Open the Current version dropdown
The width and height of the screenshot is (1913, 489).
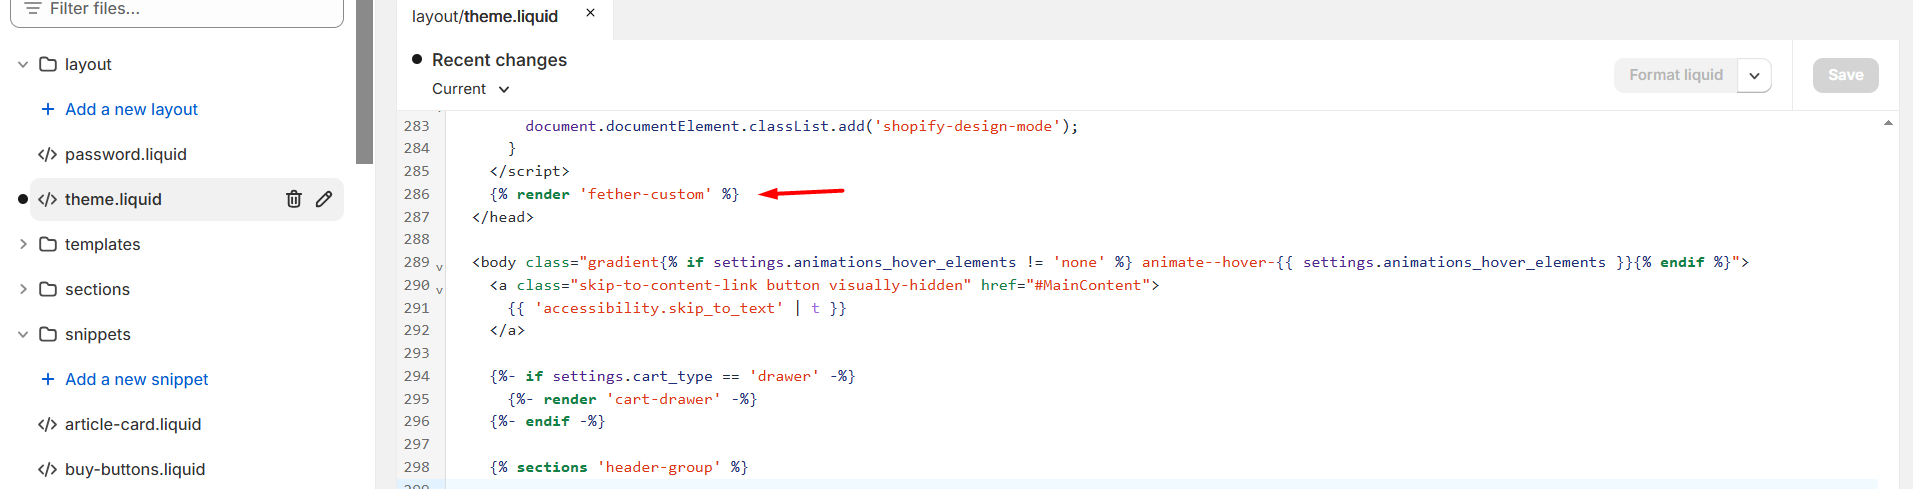(471, 89)
